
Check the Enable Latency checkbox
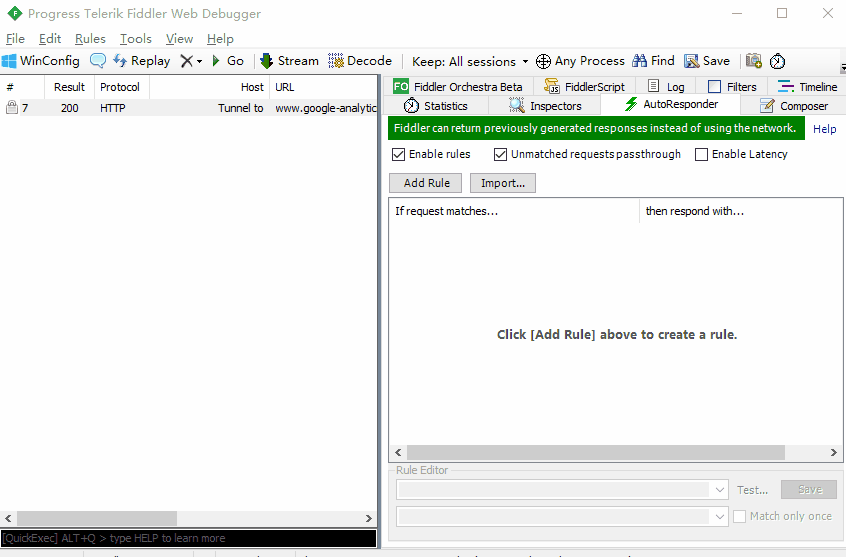tap(701, 154)
